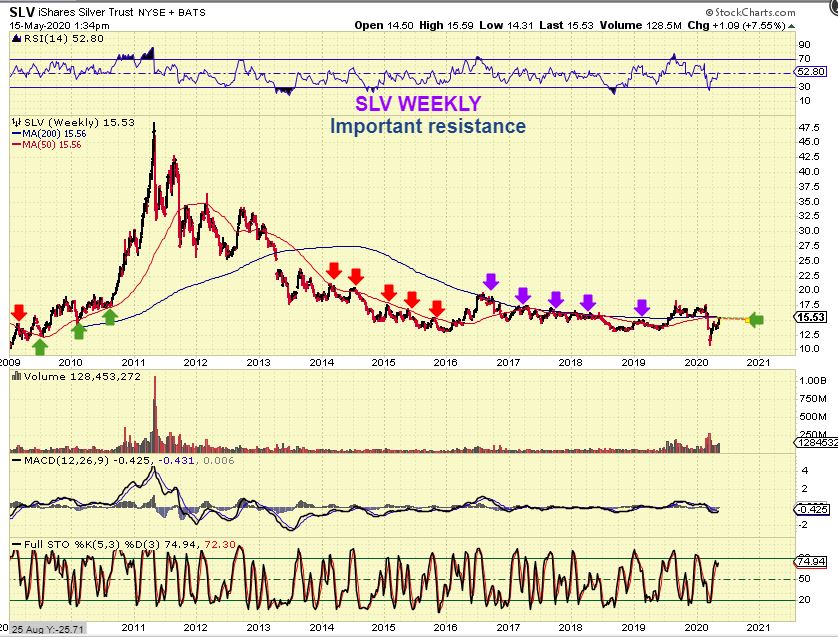The image size is (838, 637).
Task: Click the 52.80 RSI value tag on the axis
Action: pos(811,72)
